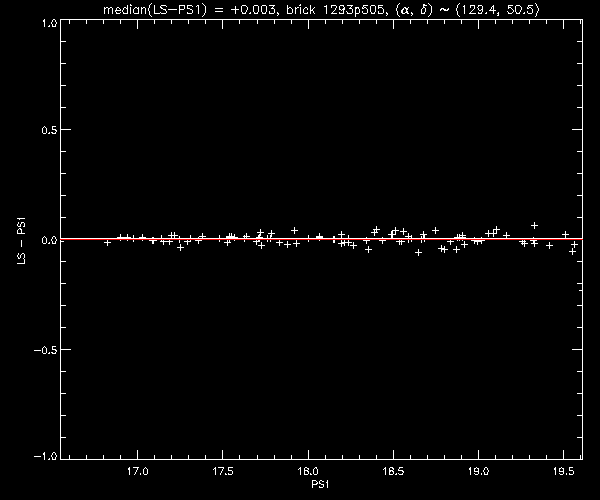Click the y-axis tick label 0.5
The image size is (600, 500).
point(49,130)
